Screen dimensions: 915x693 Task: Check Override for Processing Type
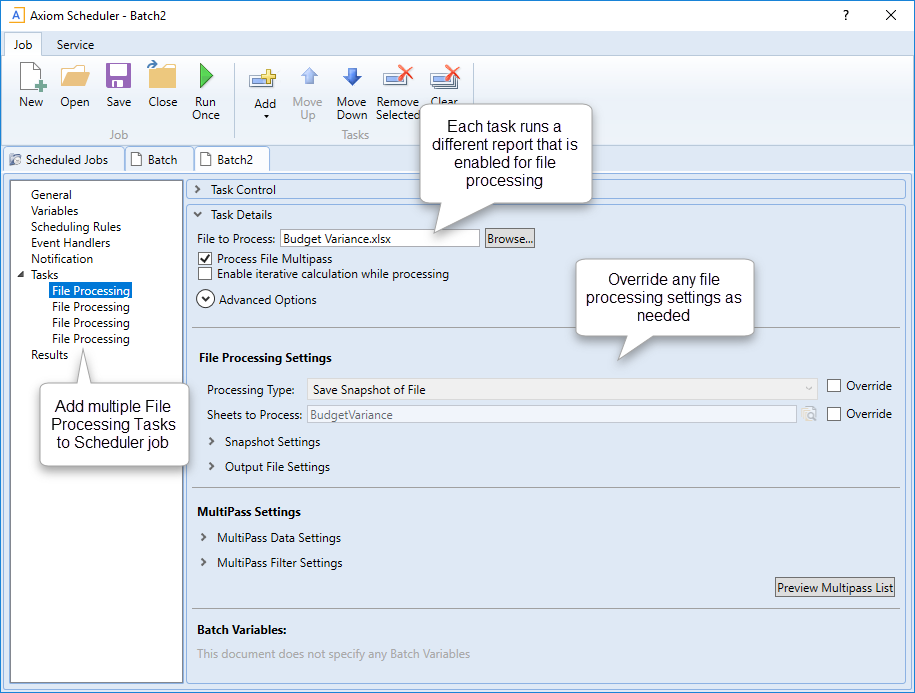pos(834,386)
